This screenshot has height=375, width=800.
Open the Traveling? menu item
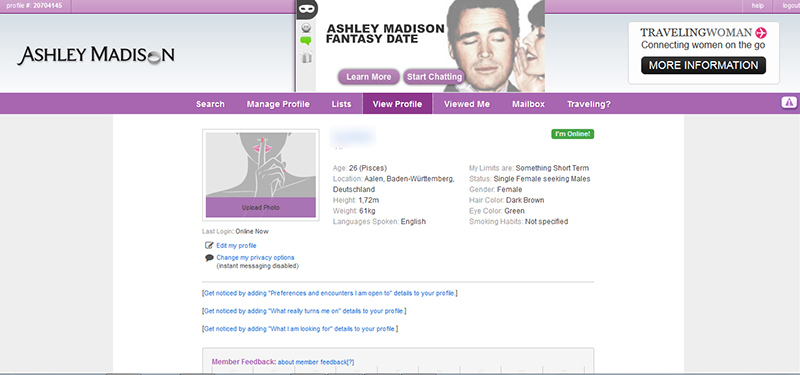589,104
